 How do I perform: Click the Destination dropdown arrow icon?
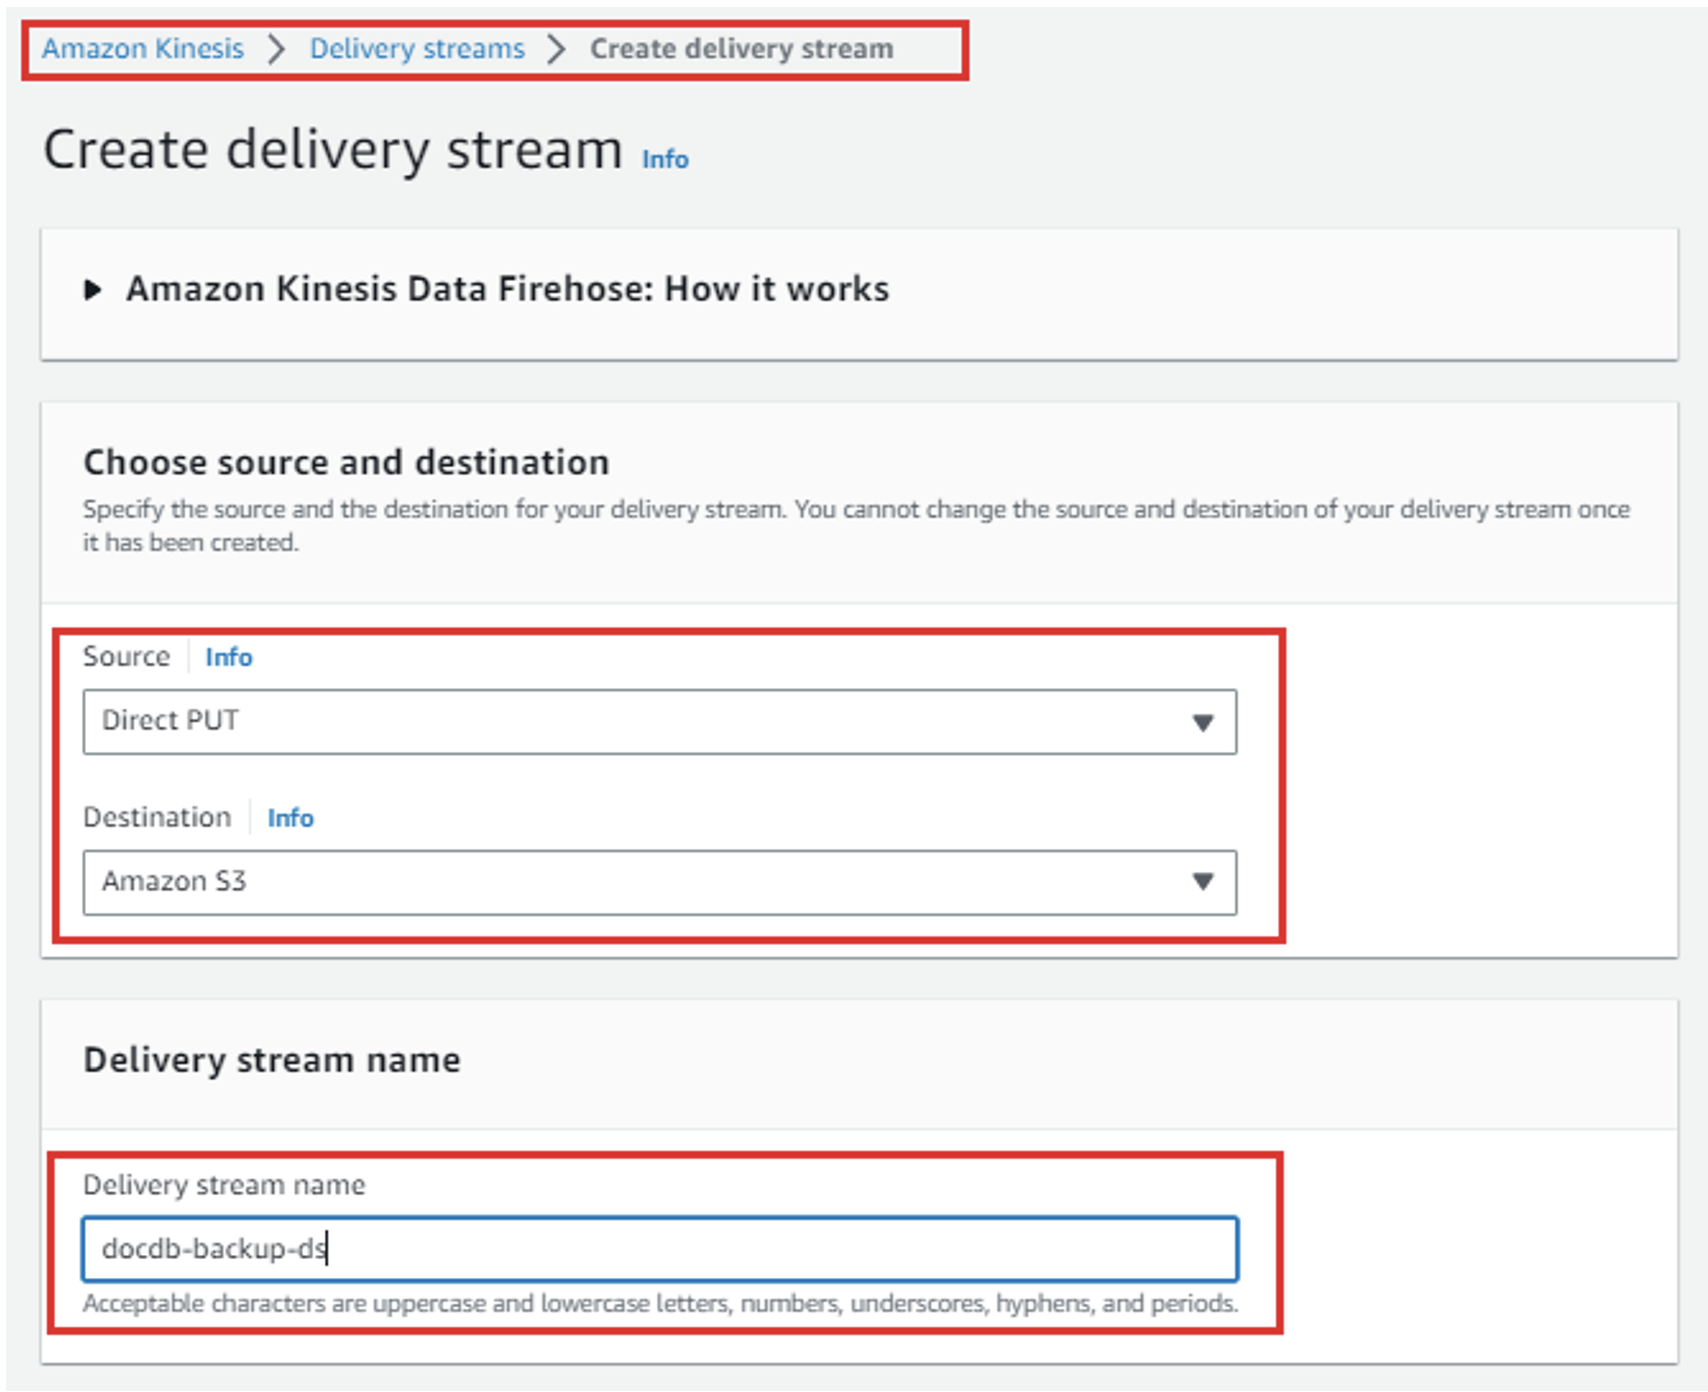click(1203, 881)
